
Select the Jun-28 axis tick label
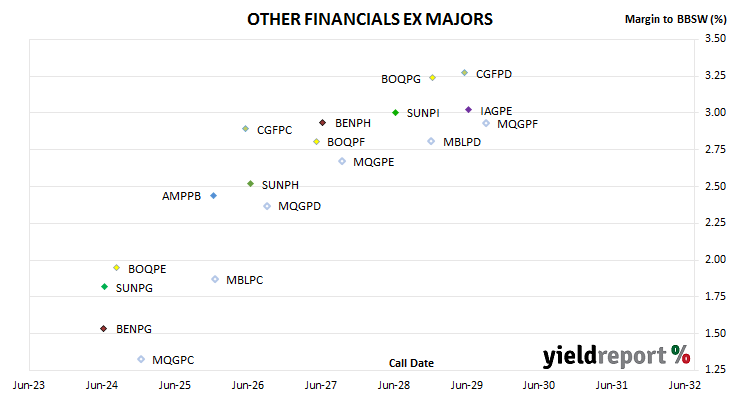(394, 385)
